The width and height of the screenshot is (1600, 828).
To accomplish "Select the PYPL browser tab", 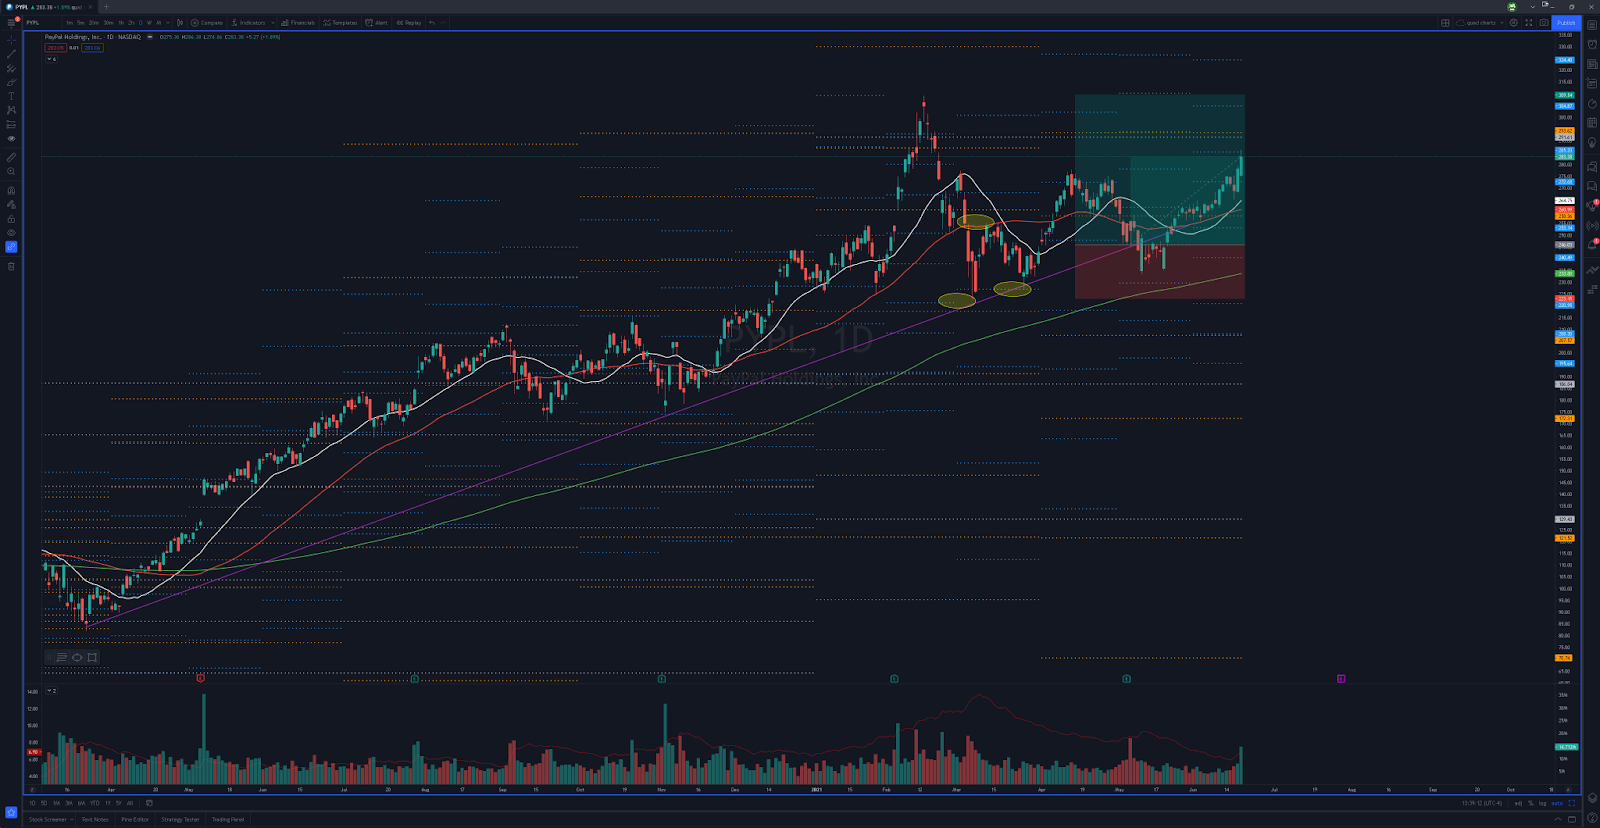I will coord(48,7).
